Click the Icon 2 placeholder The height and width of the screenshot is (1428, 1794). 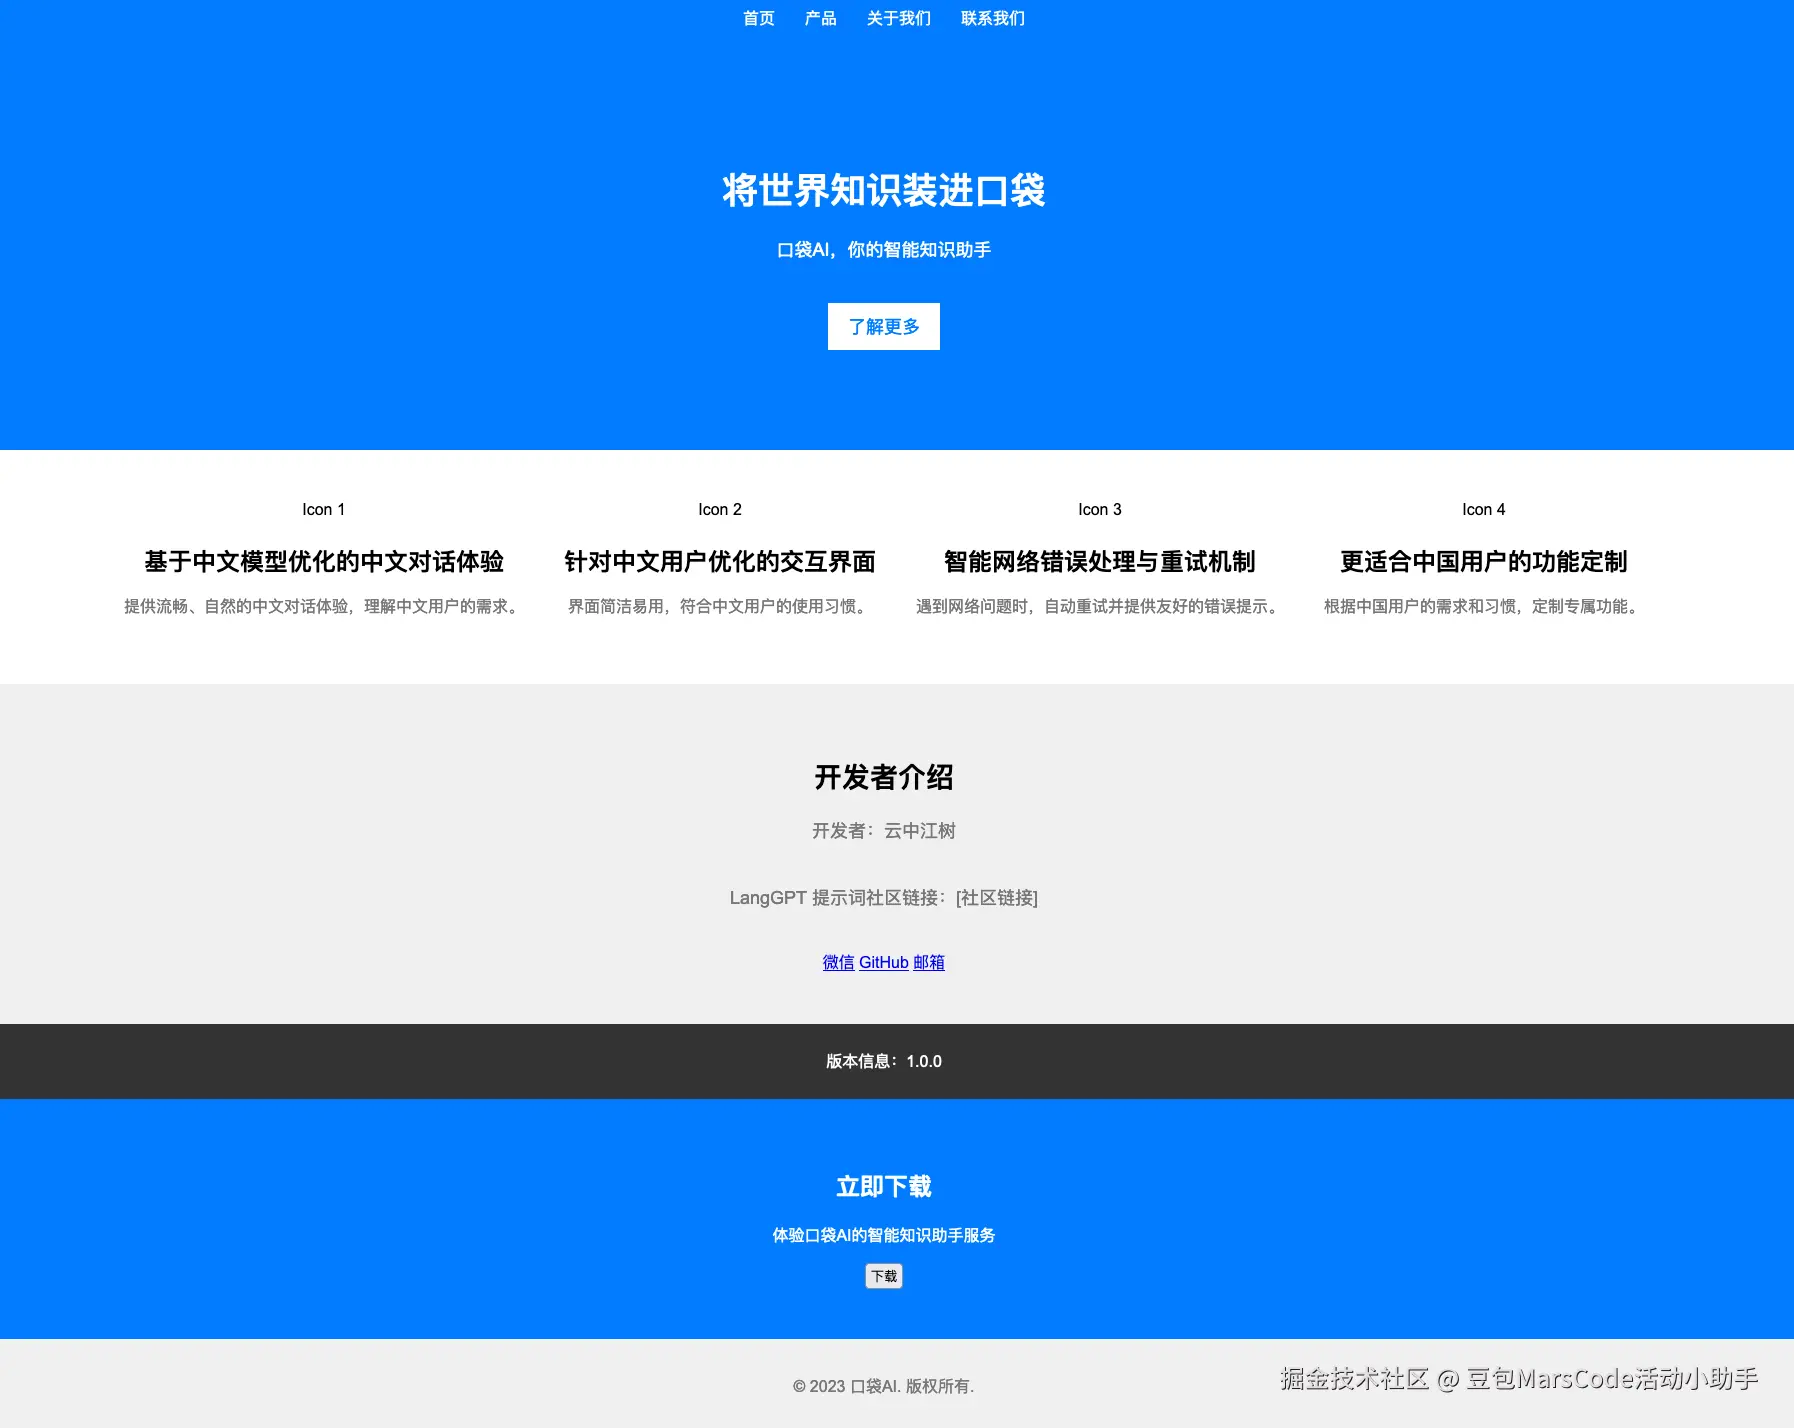720,509
